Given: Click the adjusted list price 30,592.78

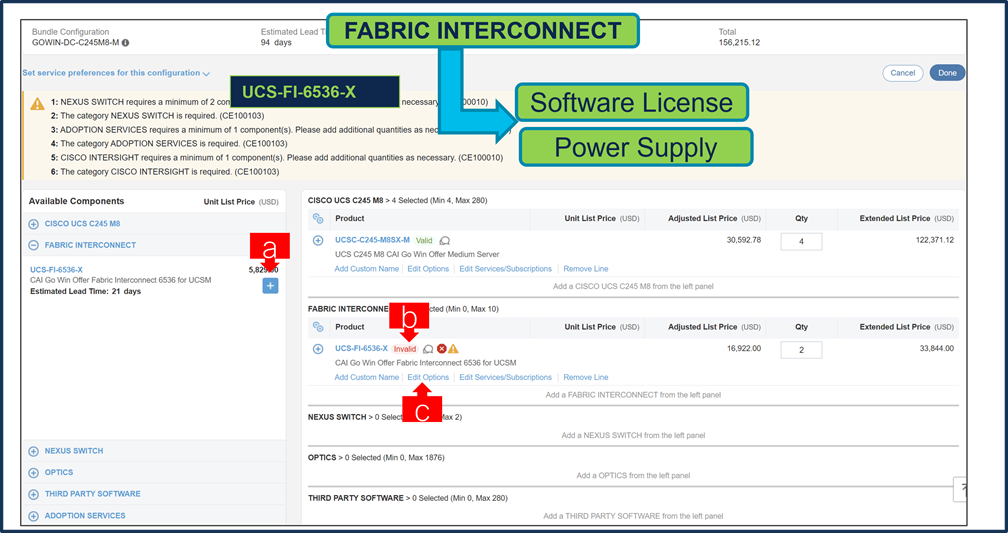Looking at the screenshot, I should 743,240.
